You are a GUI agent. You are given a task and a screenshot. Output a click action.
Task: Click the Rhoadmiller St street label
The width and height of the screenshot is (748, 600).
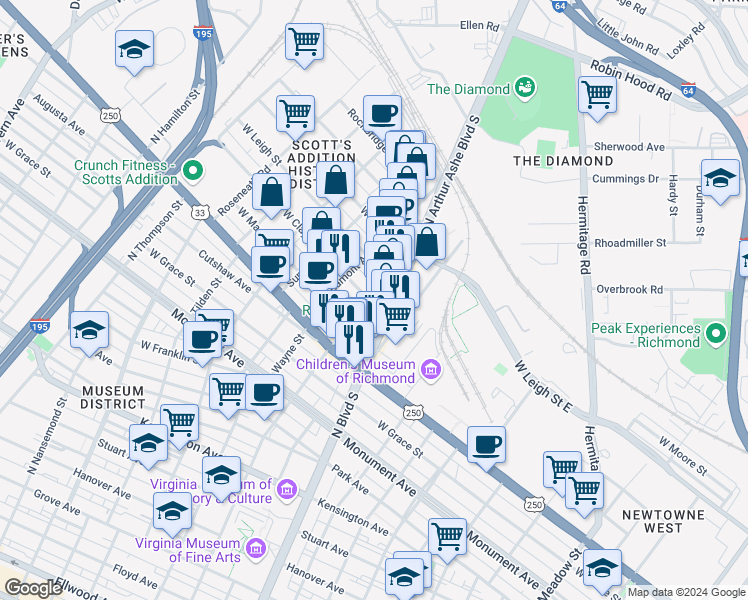tap(630, 243)
